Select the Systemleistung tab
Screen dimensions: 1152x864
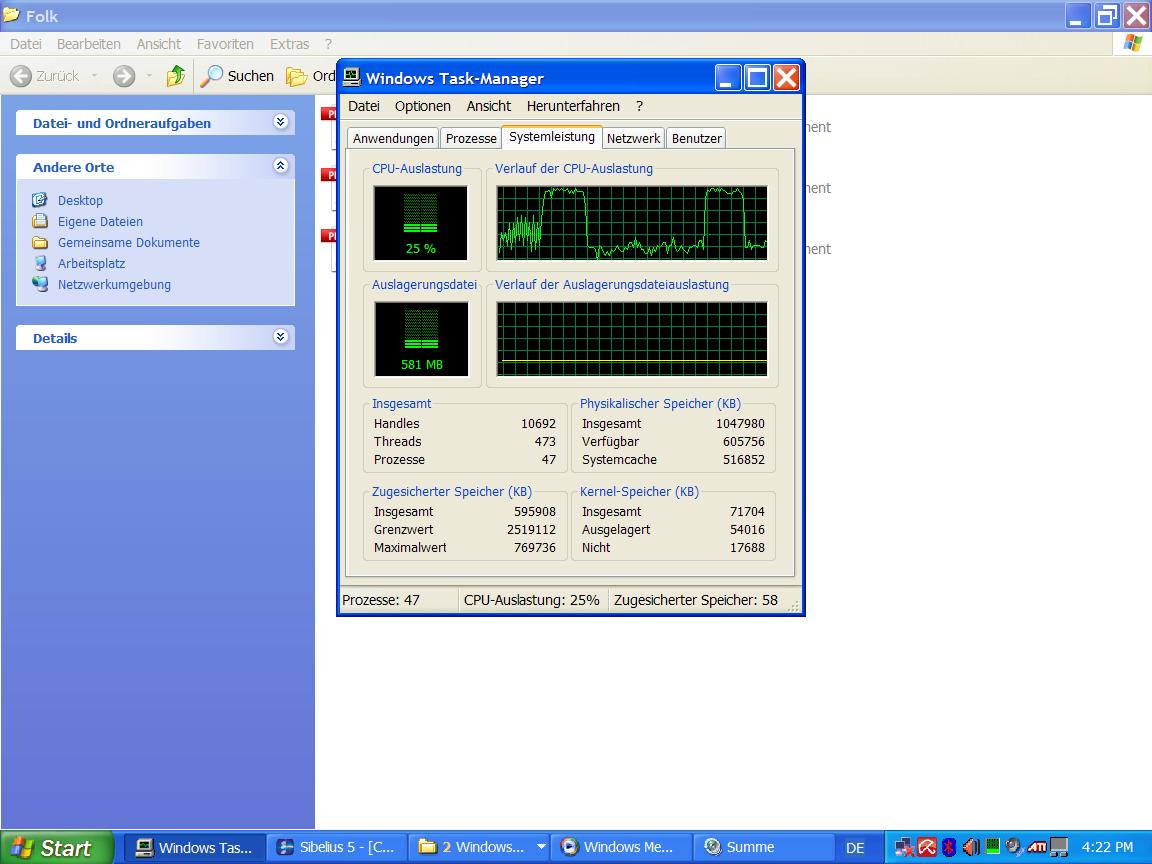(552, 137)
